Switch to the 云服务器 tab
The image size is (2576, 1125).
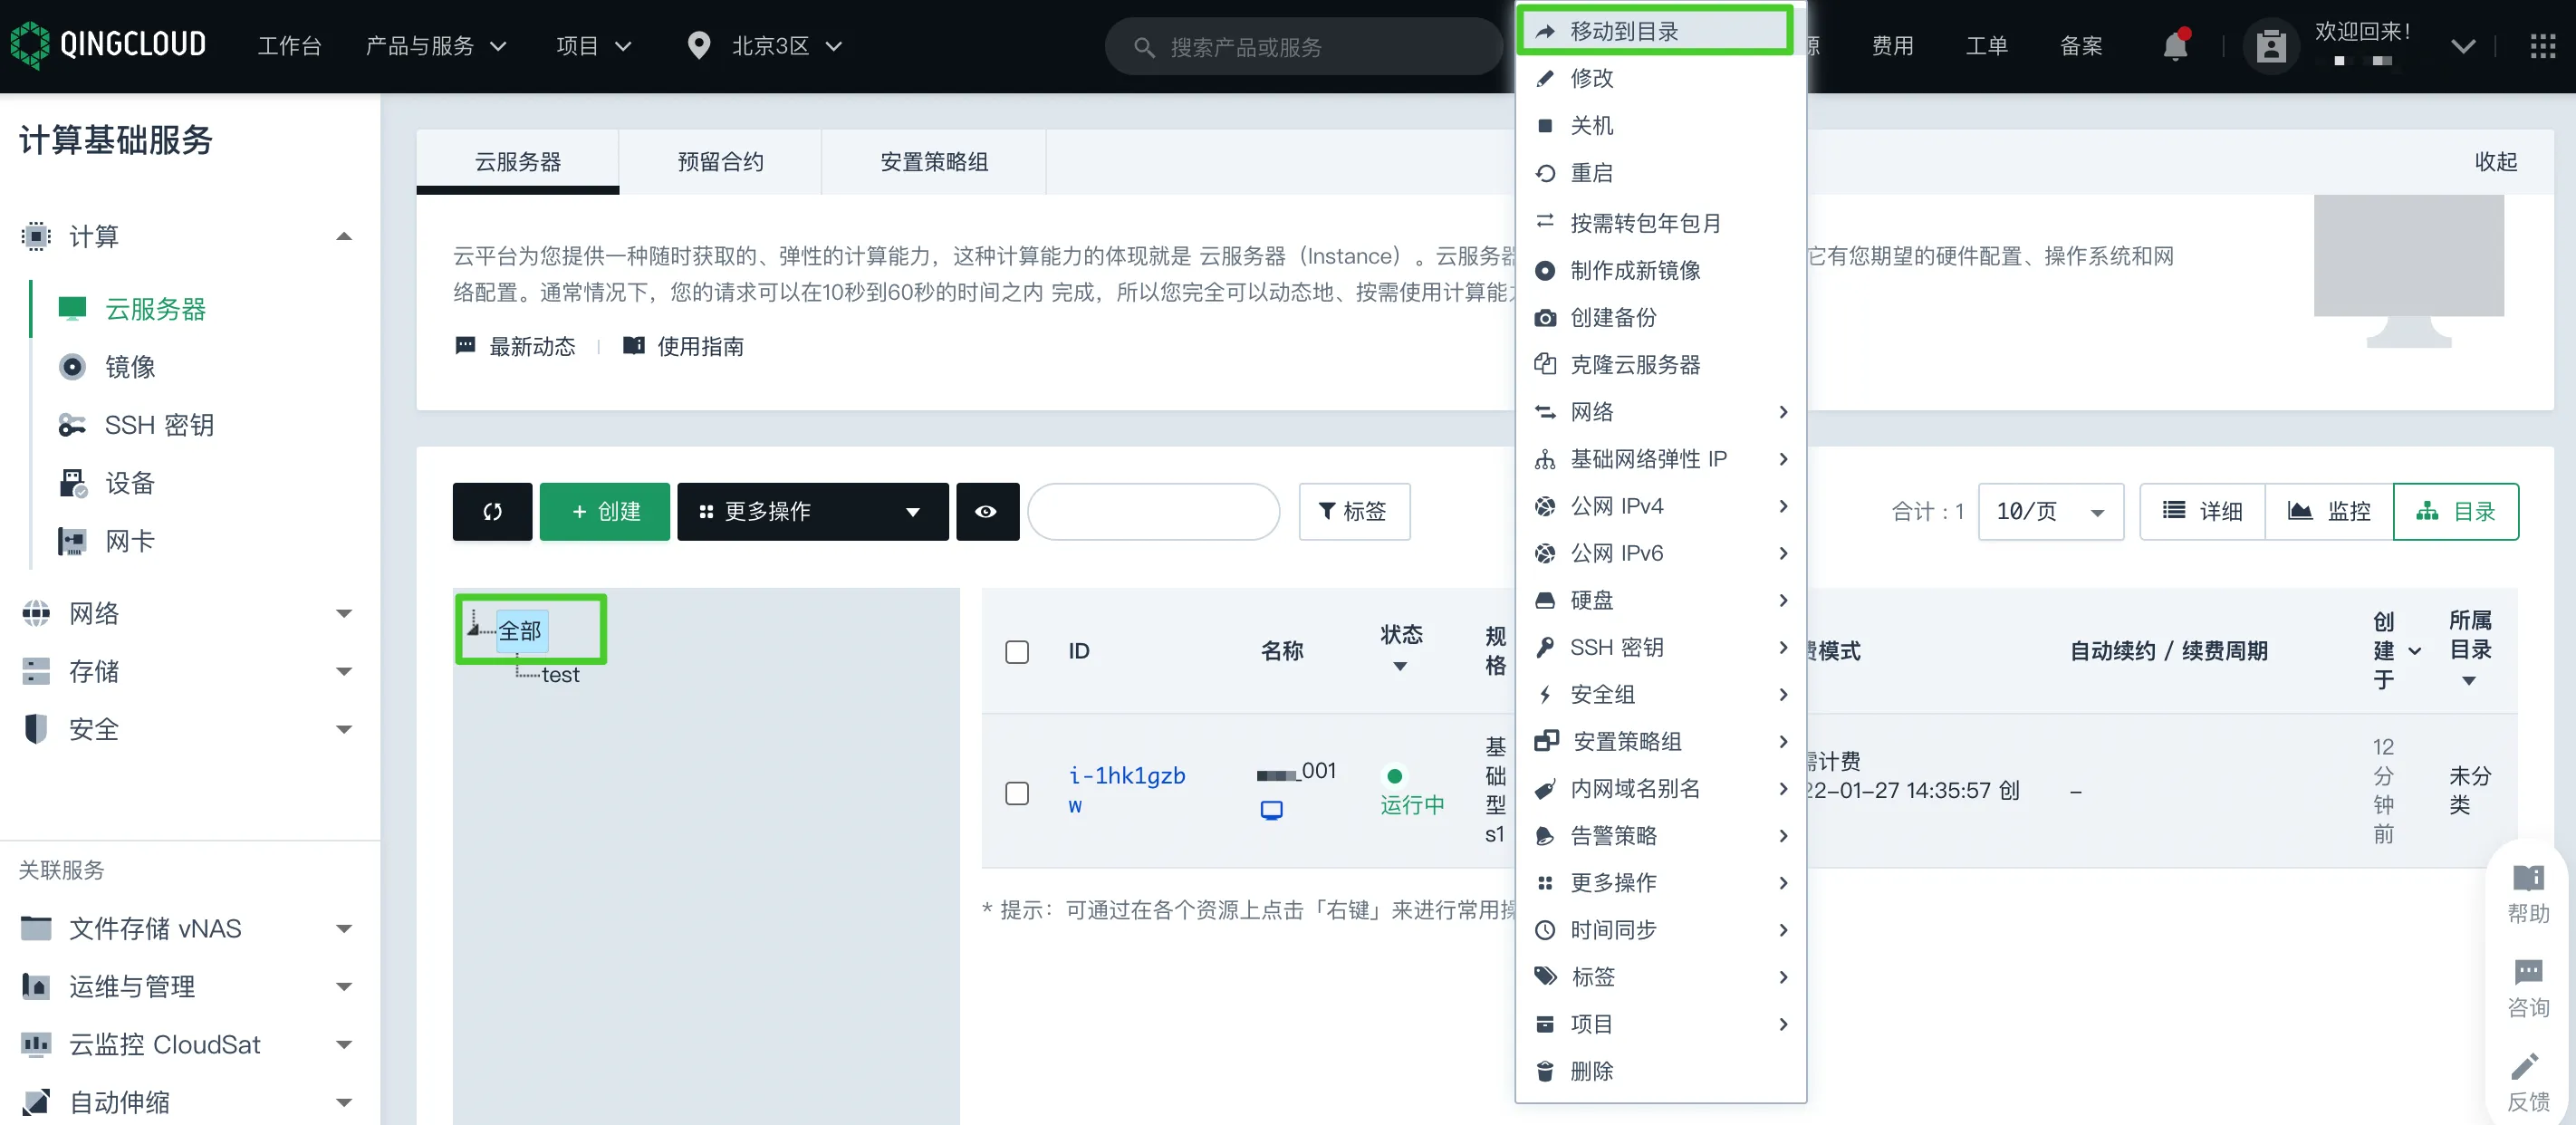click(x=517, y=161)
